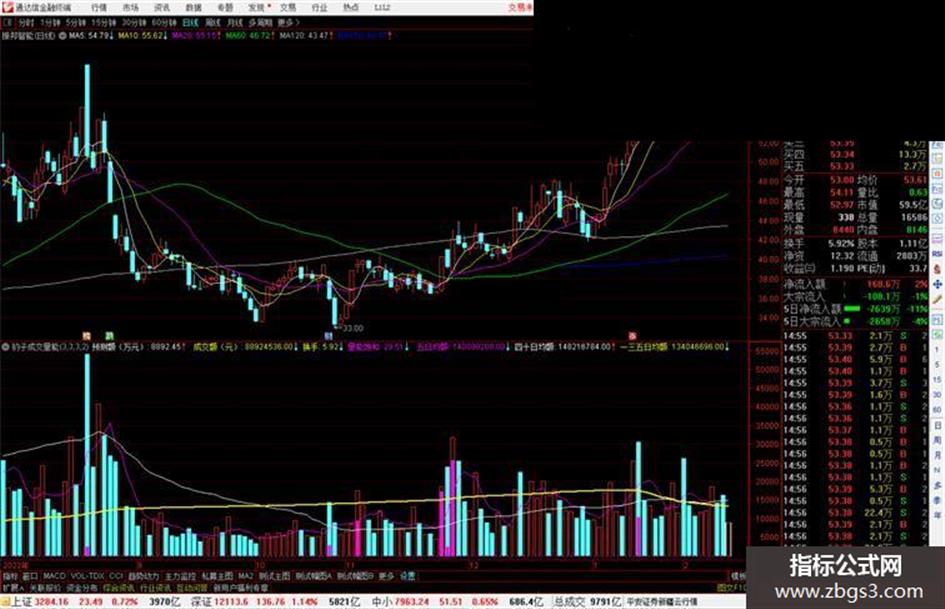Open the 关联报价 tab
This screenshot has height=609, width=945.
pyautogui.click(x=45, y=587)
